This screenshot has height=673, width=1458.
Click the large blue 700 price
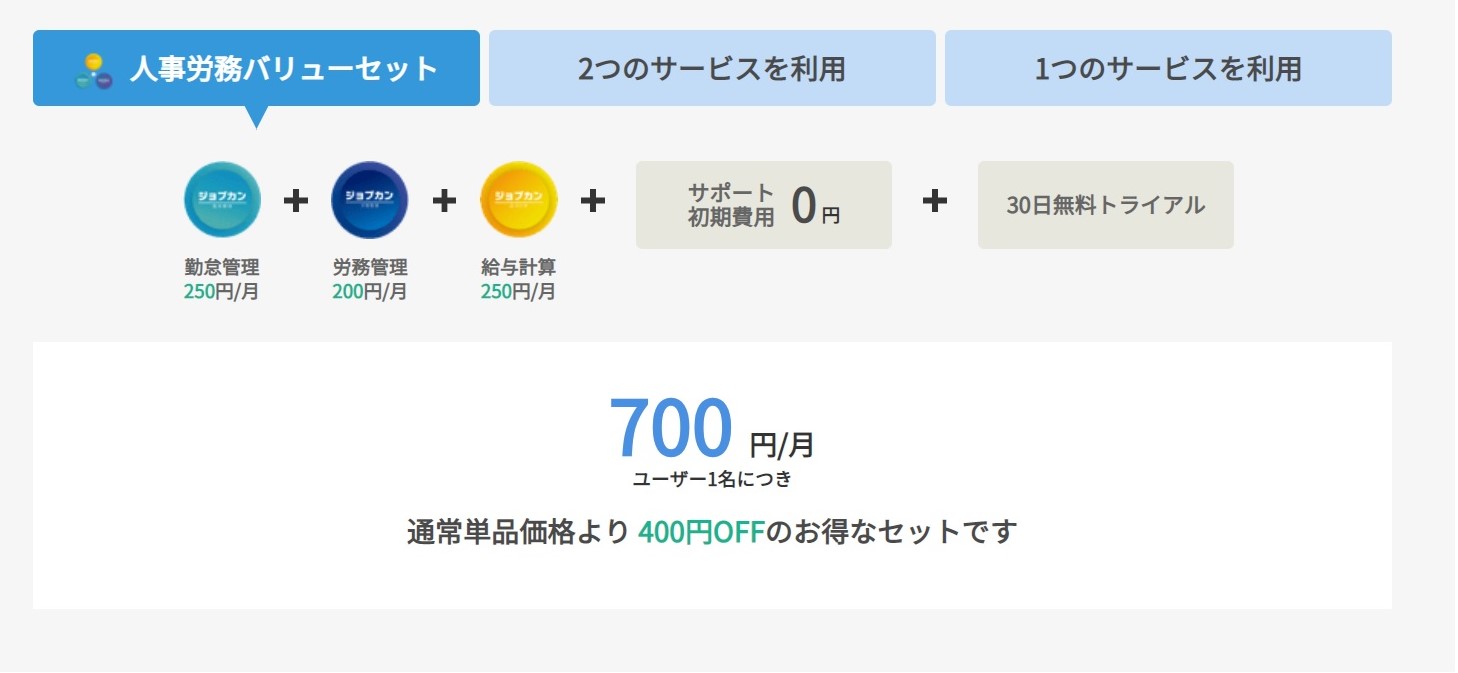[x=671, y=428]
